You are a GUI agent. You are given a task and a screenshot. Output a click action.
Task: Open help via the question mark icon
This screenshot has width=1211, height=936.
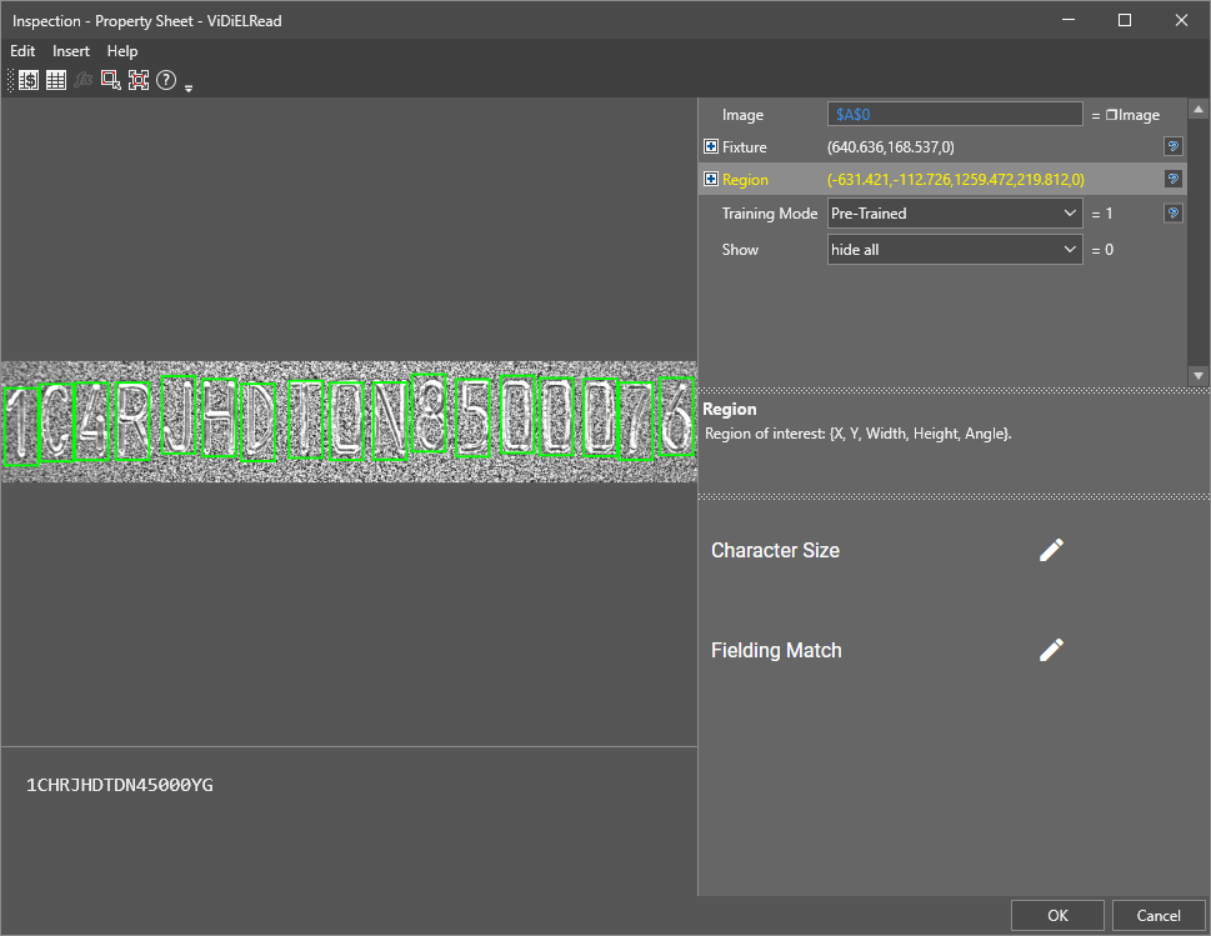pos(166,81)
